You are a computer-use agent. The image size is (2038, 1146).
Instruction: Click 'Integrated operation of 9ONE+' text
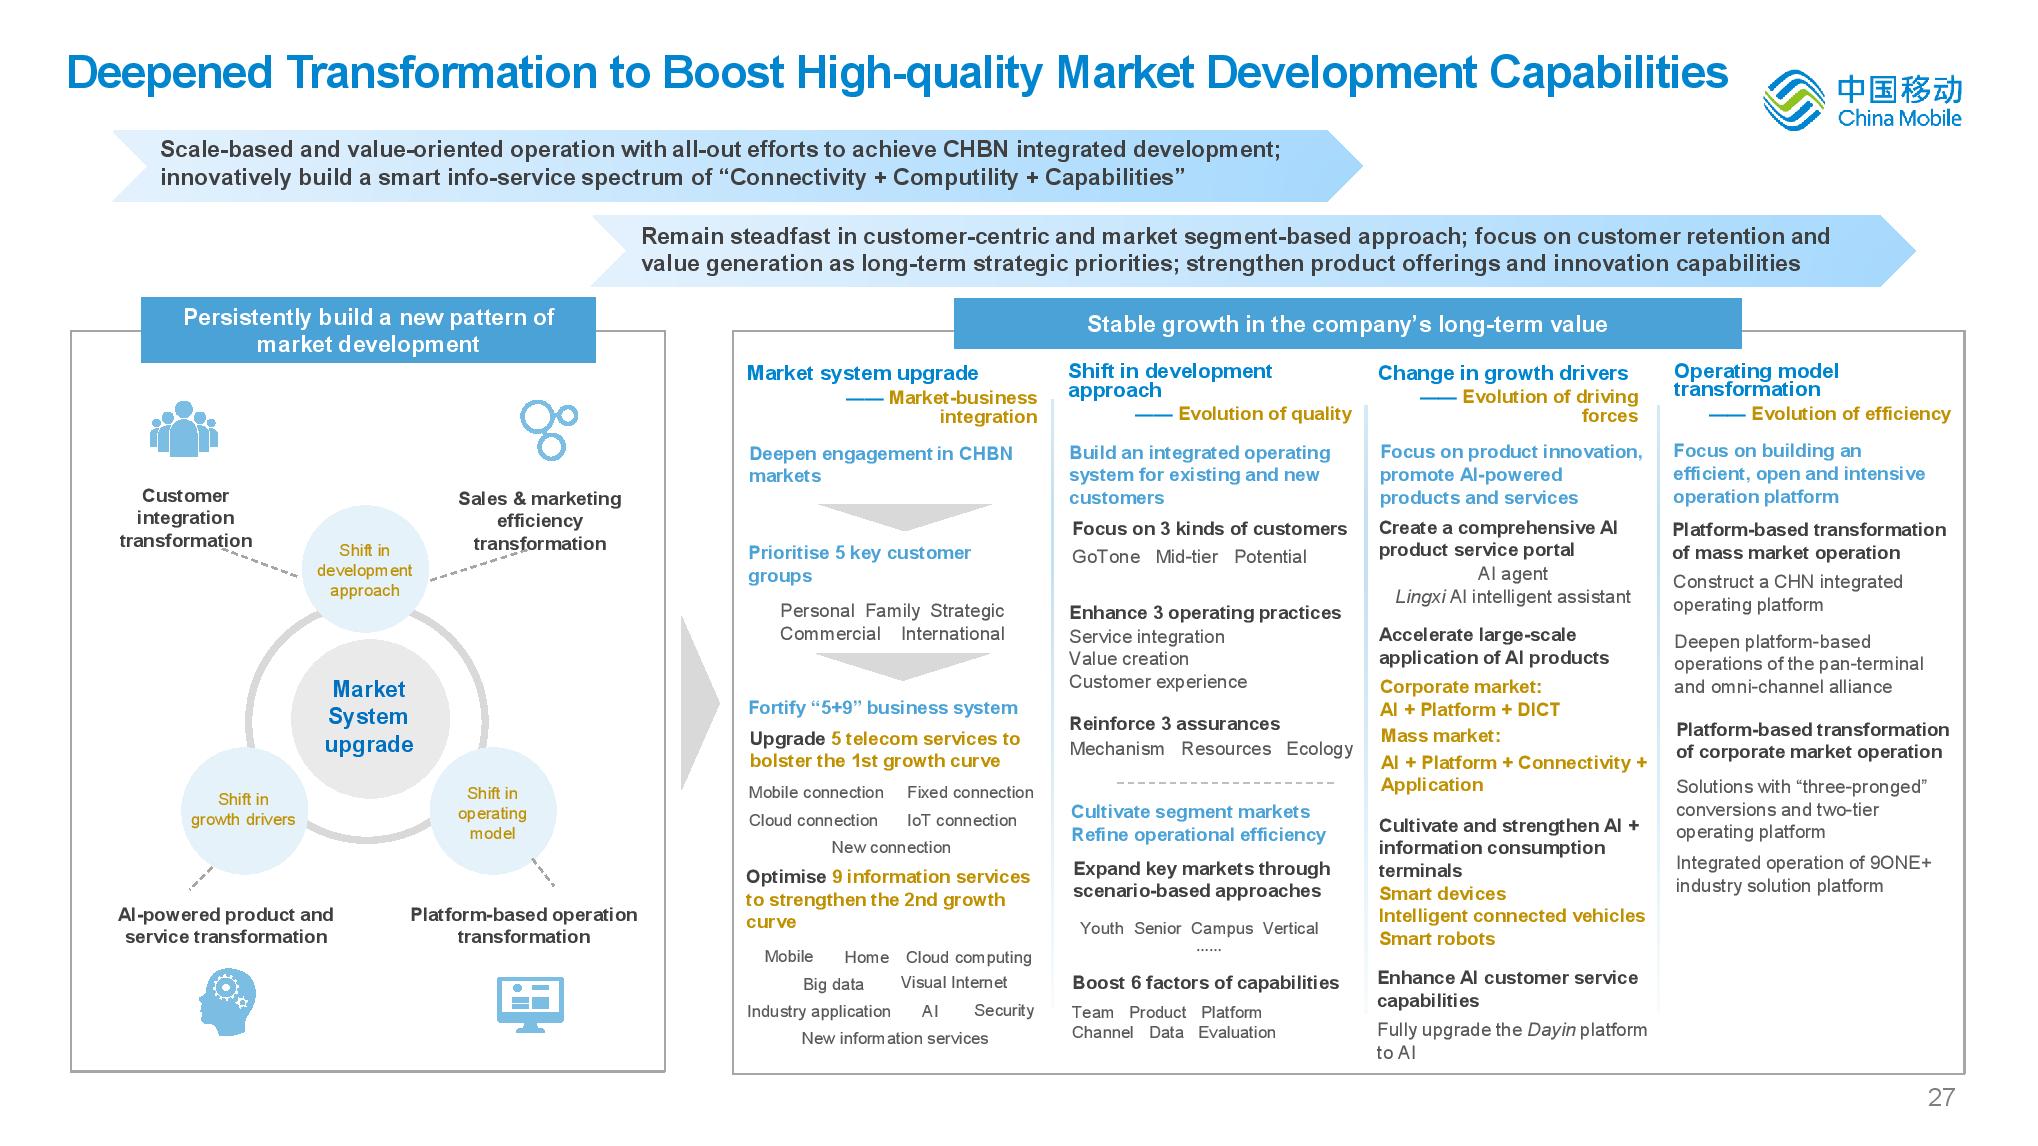click(x=1803, y=863)
